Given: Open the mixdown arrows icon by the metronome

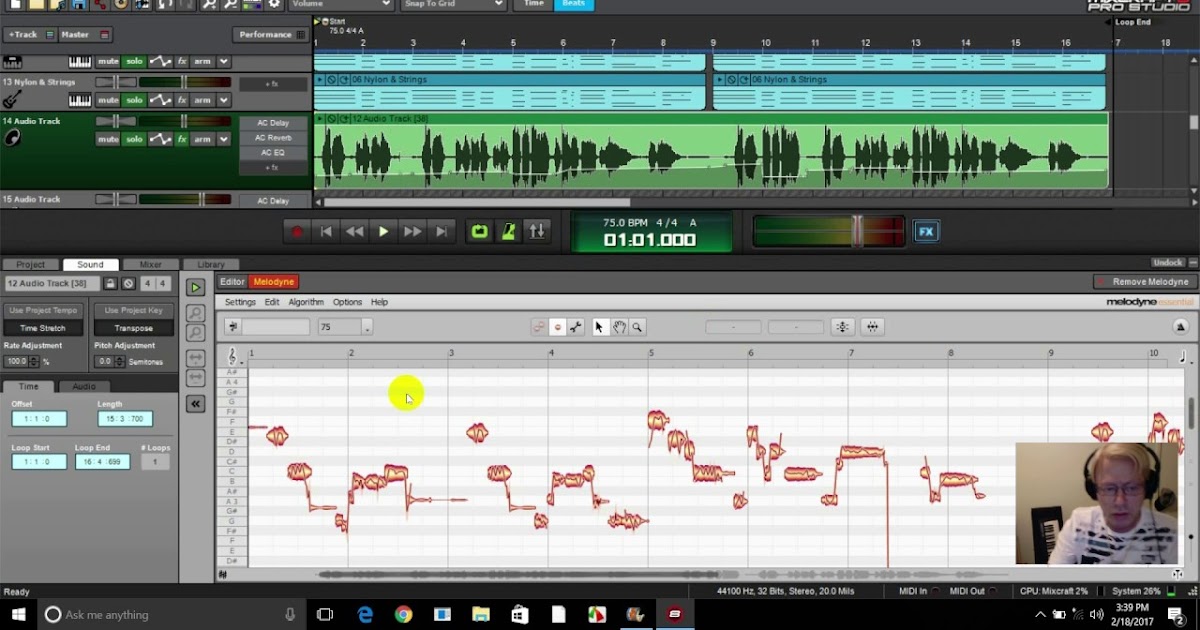Looking at the screenshot, I should click(537, 232).
